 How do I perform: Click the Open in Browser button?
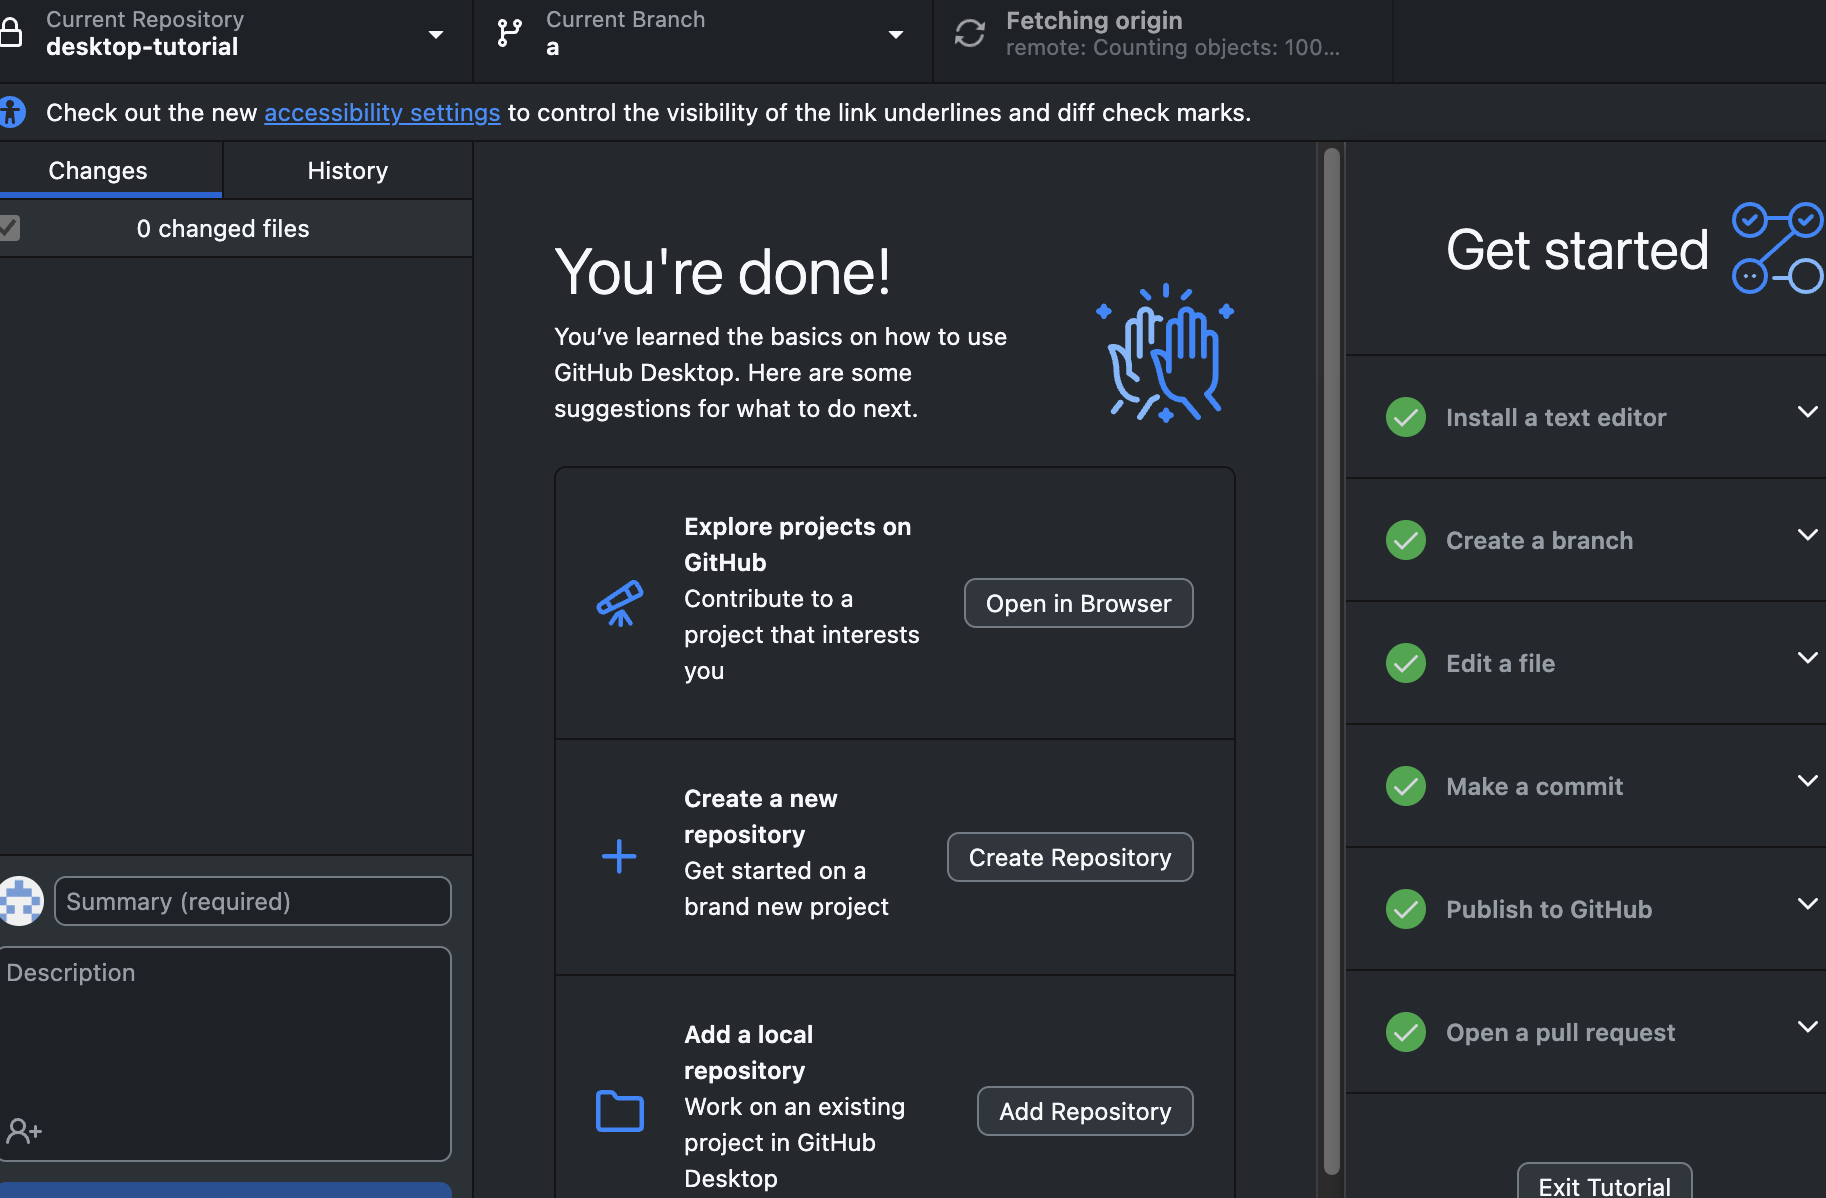[x=1078, y=603]
